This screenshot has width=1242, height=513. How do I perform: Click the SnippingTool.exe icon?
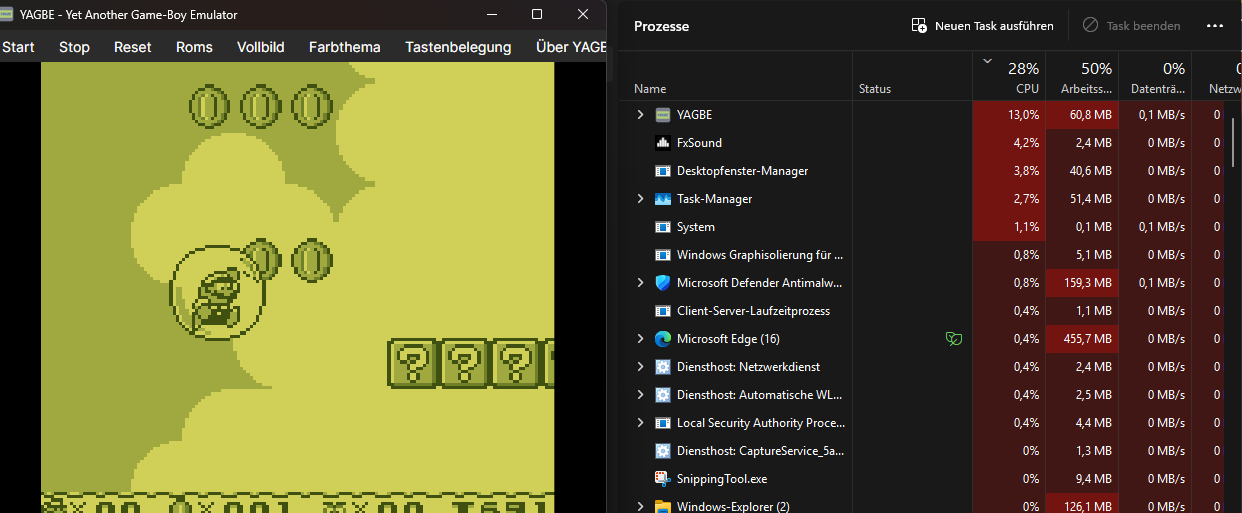pyautogui.click(x=662, y=479)
